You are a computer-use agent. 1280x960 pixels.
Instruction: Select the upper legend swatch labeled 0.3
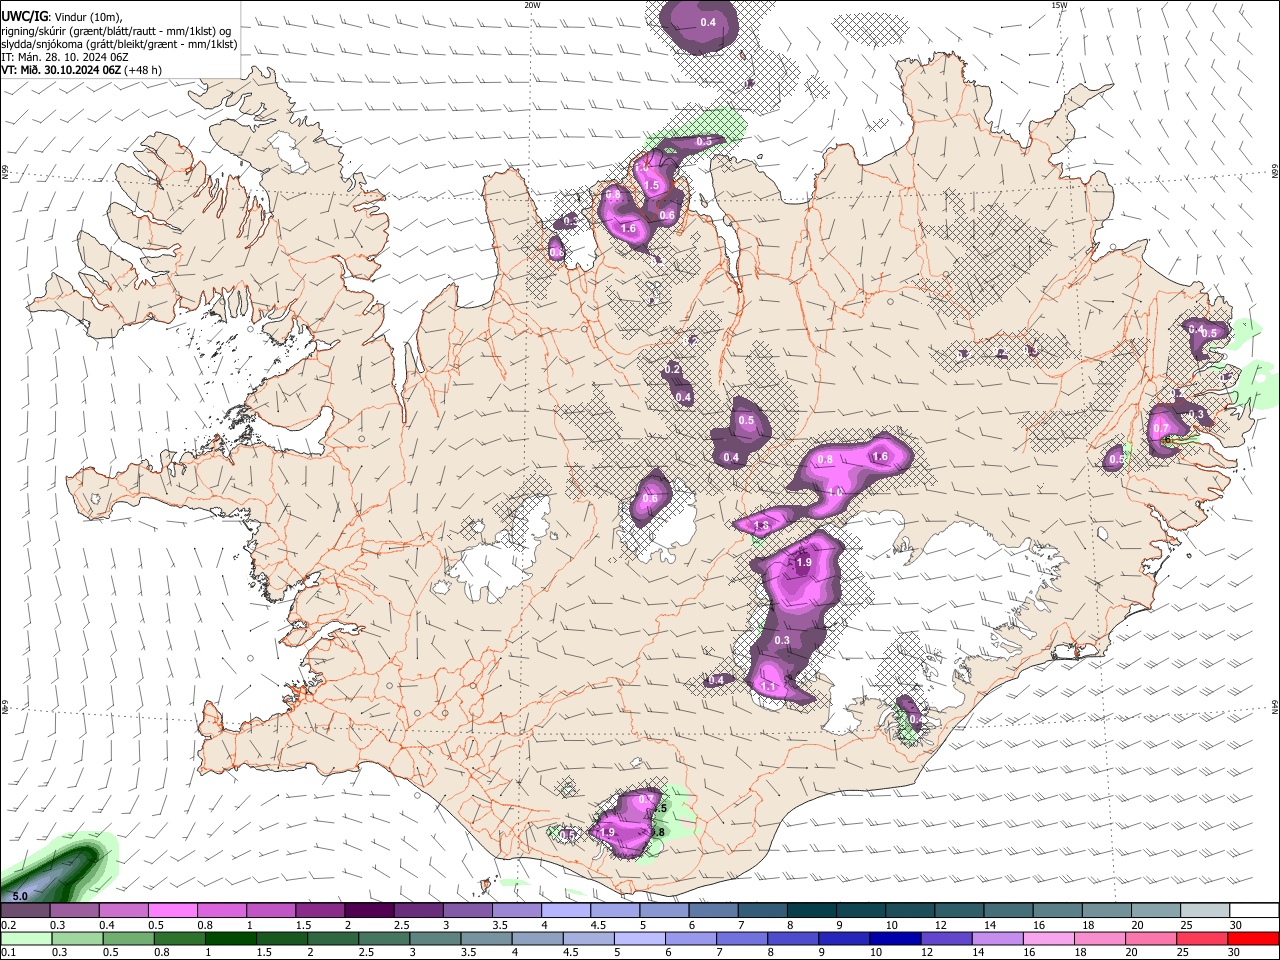point(74,911)
